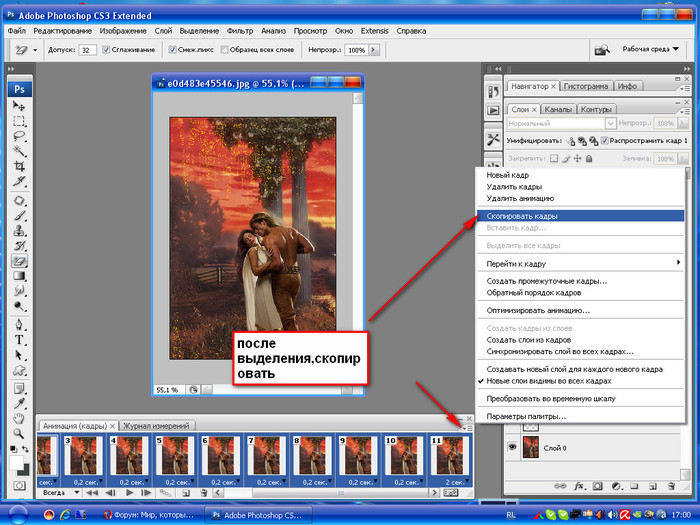700x525 pixels.
Task: Toggle the Сглаживание checkbox
Action: click(x=106, y=50)
